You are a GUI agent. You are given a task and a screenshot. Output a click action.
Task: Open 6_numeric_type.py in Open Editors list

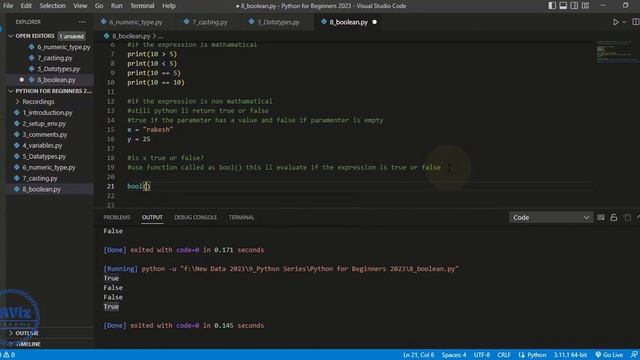[63, 47]
